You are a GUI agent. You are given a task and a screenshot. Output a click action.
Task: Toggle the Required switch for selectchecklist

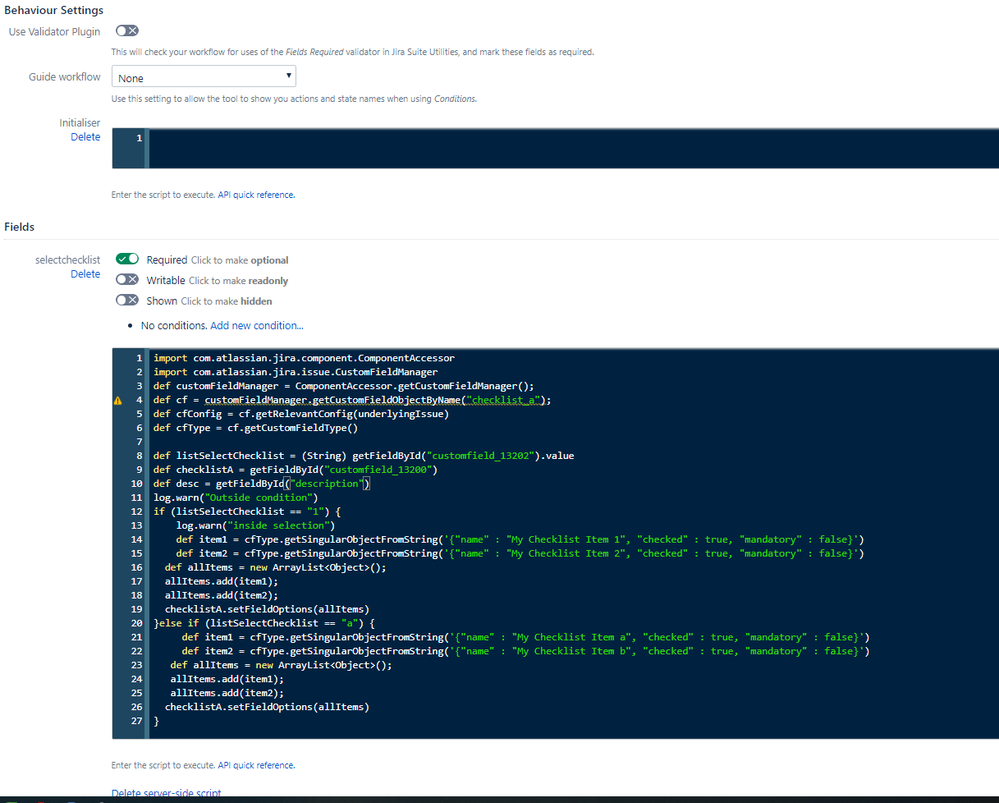point(127,259)
